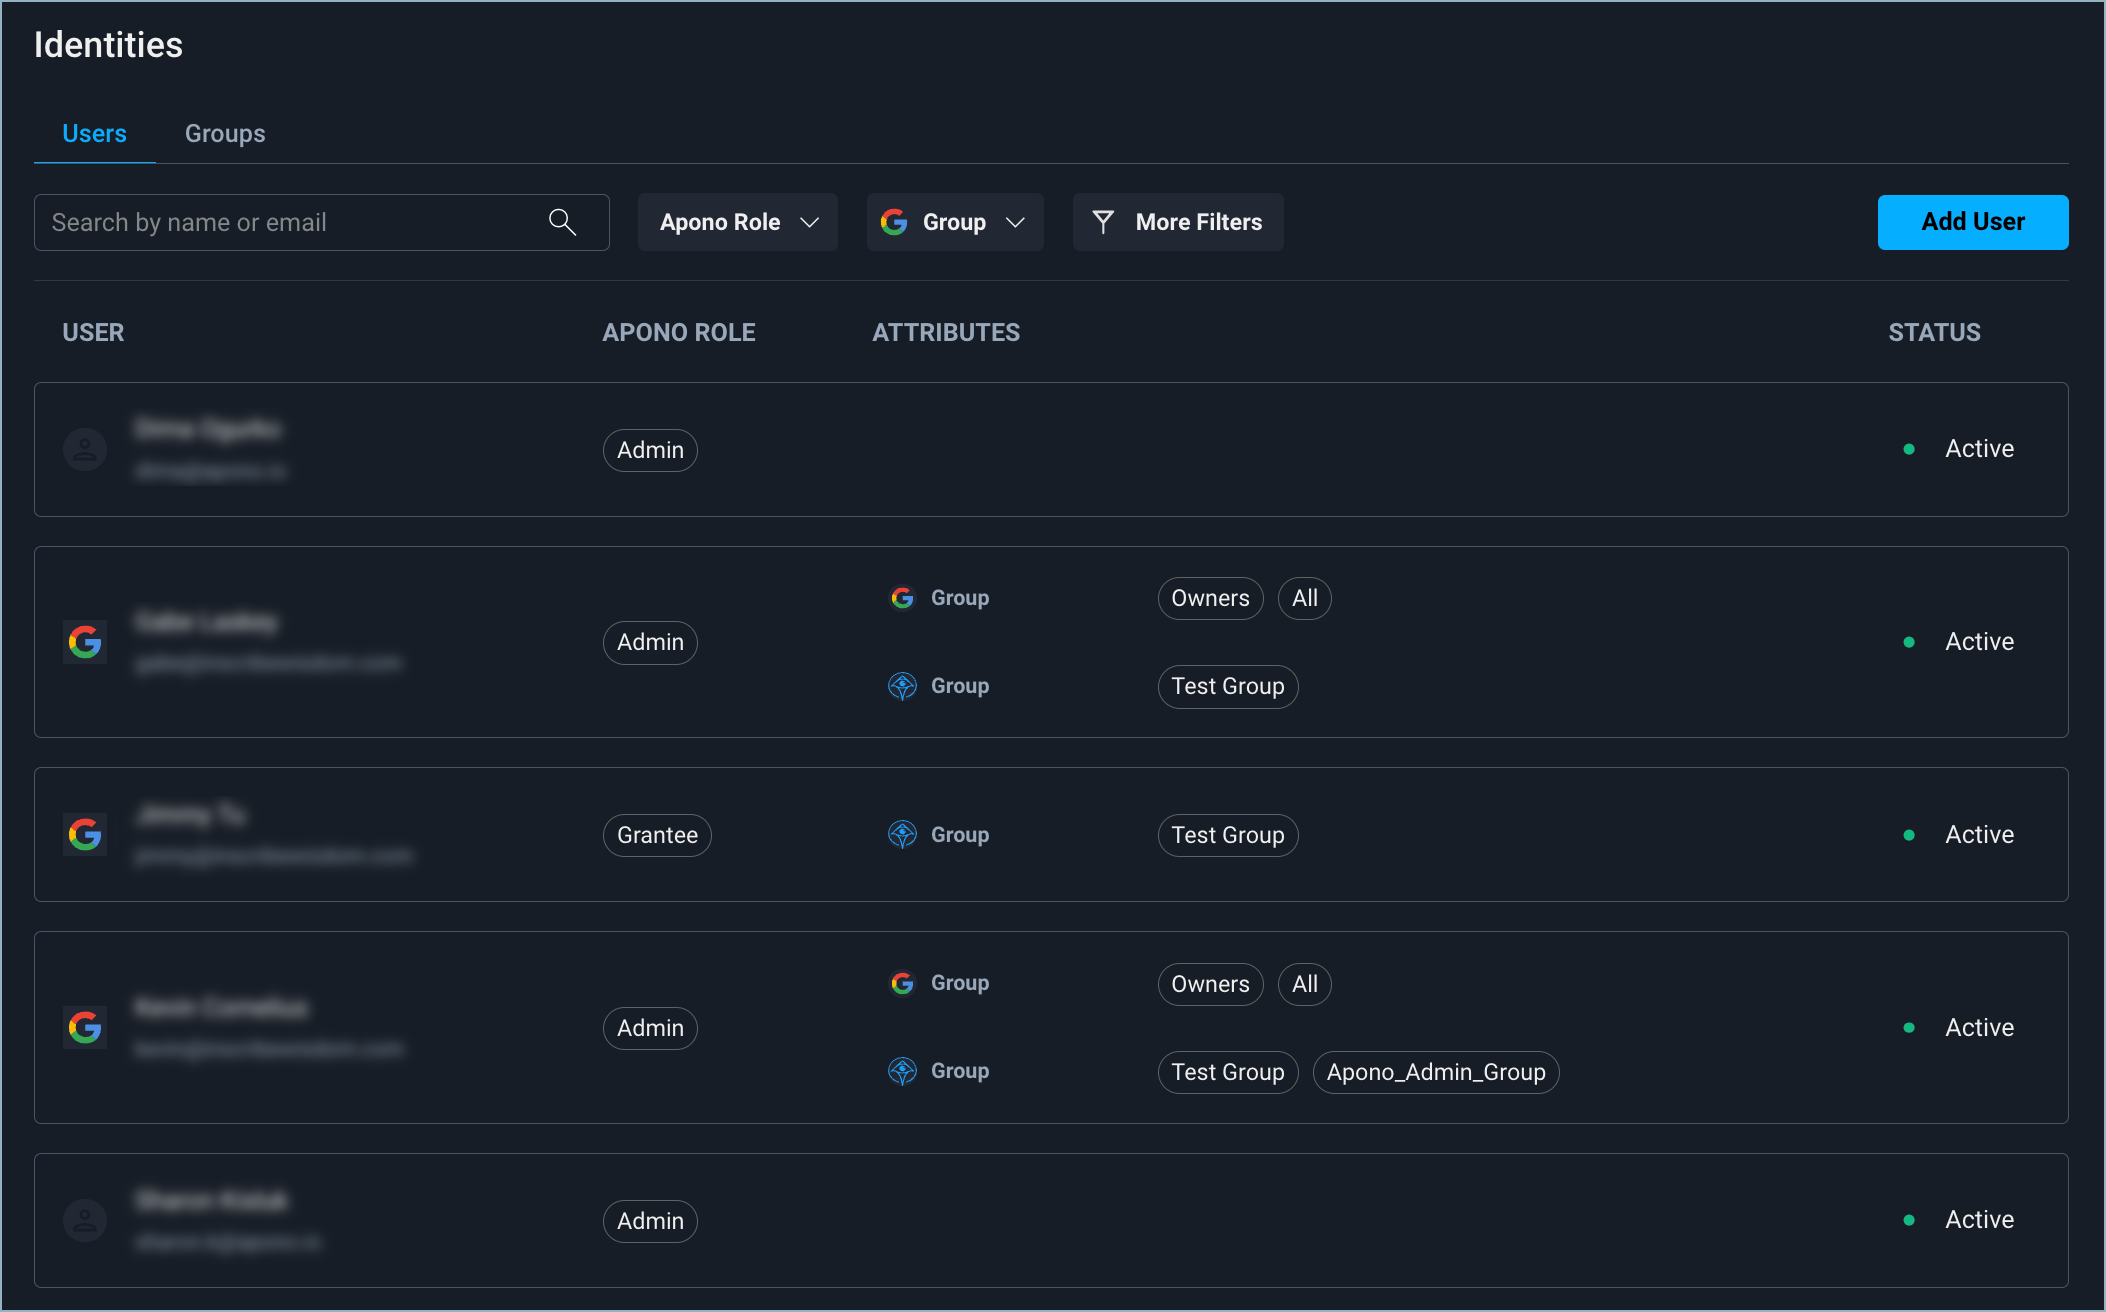Viewport: 2106px width, 1312px height.
Task: Switch to the Groups tab
Action: [225, 134]
